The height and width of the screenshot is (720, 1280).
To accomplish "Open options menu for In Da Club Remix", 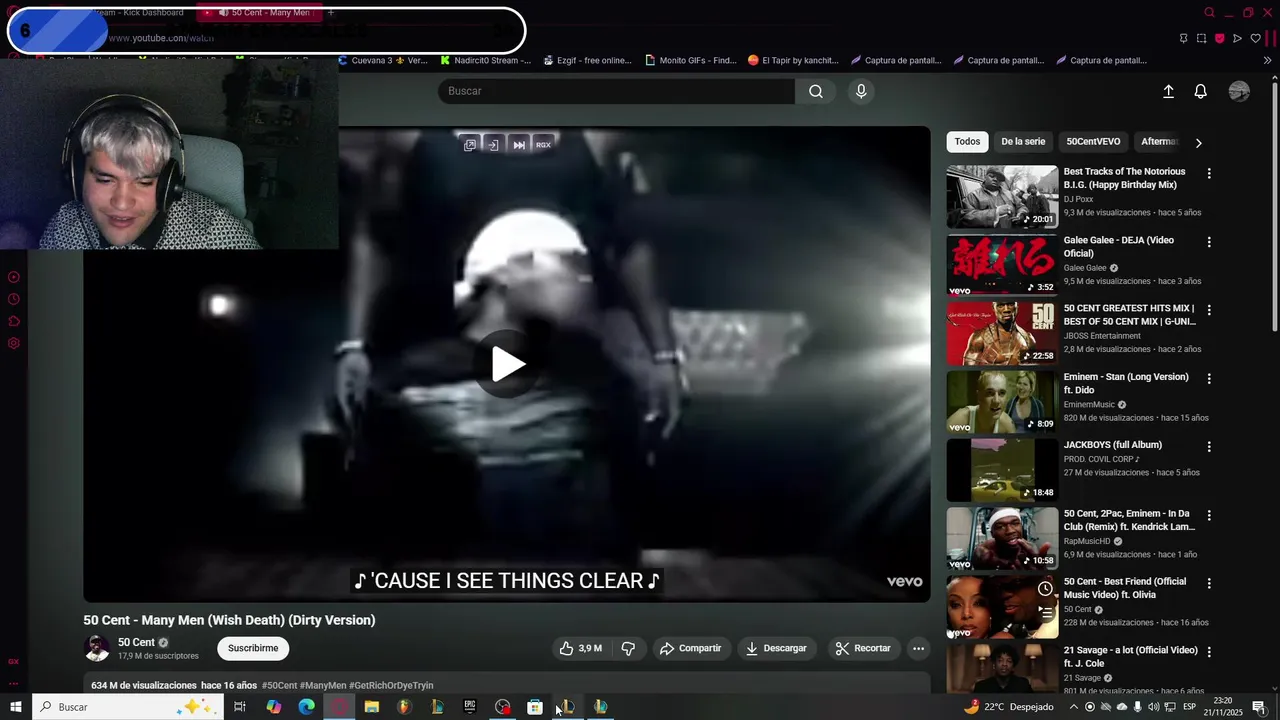I will 1209,515.
